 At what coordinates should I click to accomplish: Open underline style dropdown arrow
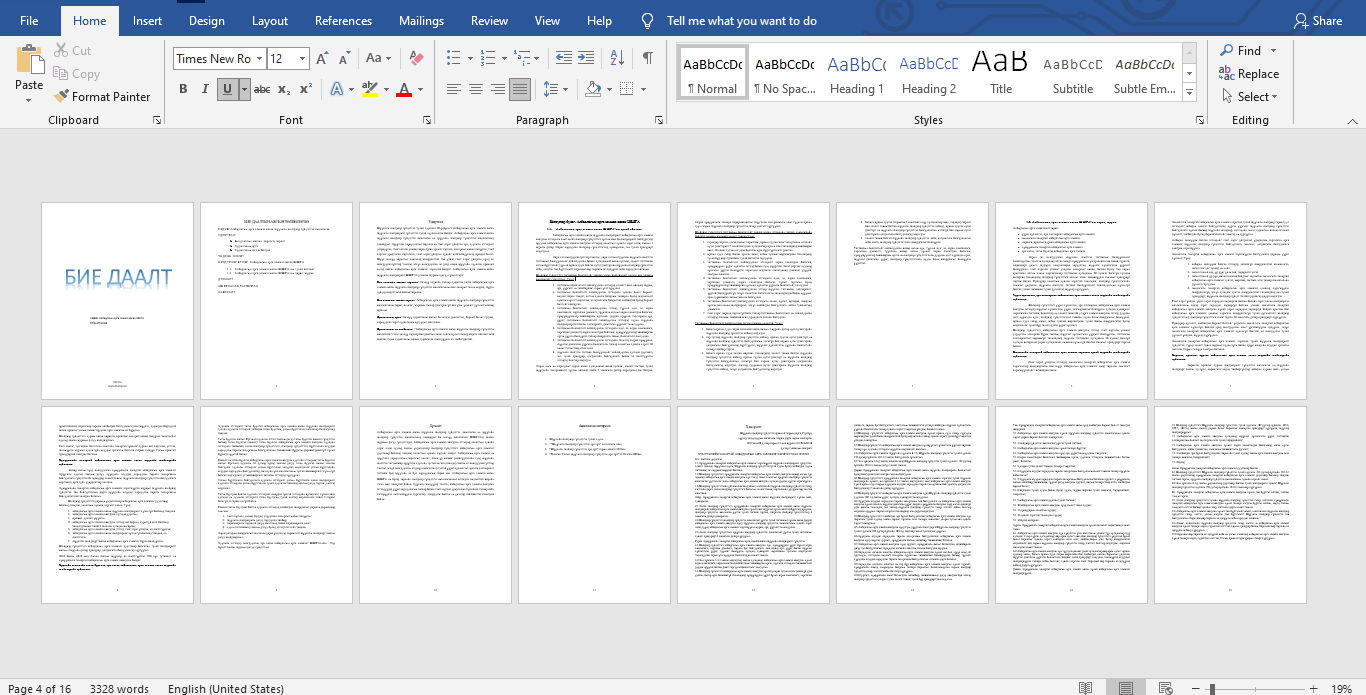244,89
